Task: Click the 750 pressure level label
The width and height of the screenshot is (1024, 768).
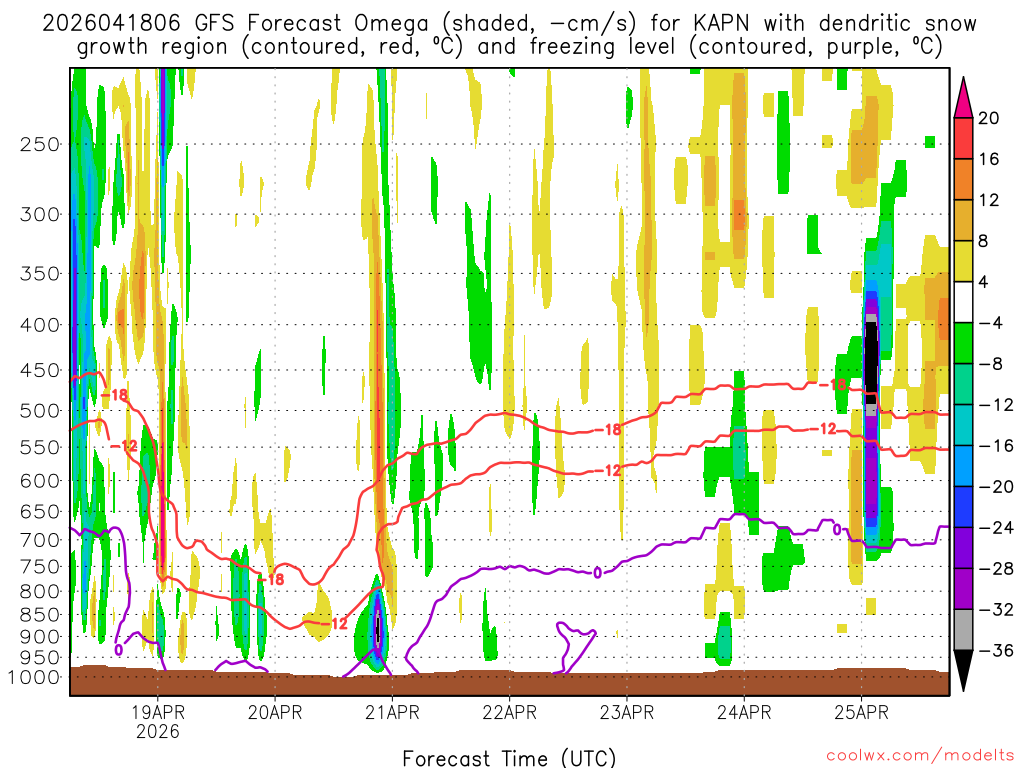Action: (x=40, y=567)
